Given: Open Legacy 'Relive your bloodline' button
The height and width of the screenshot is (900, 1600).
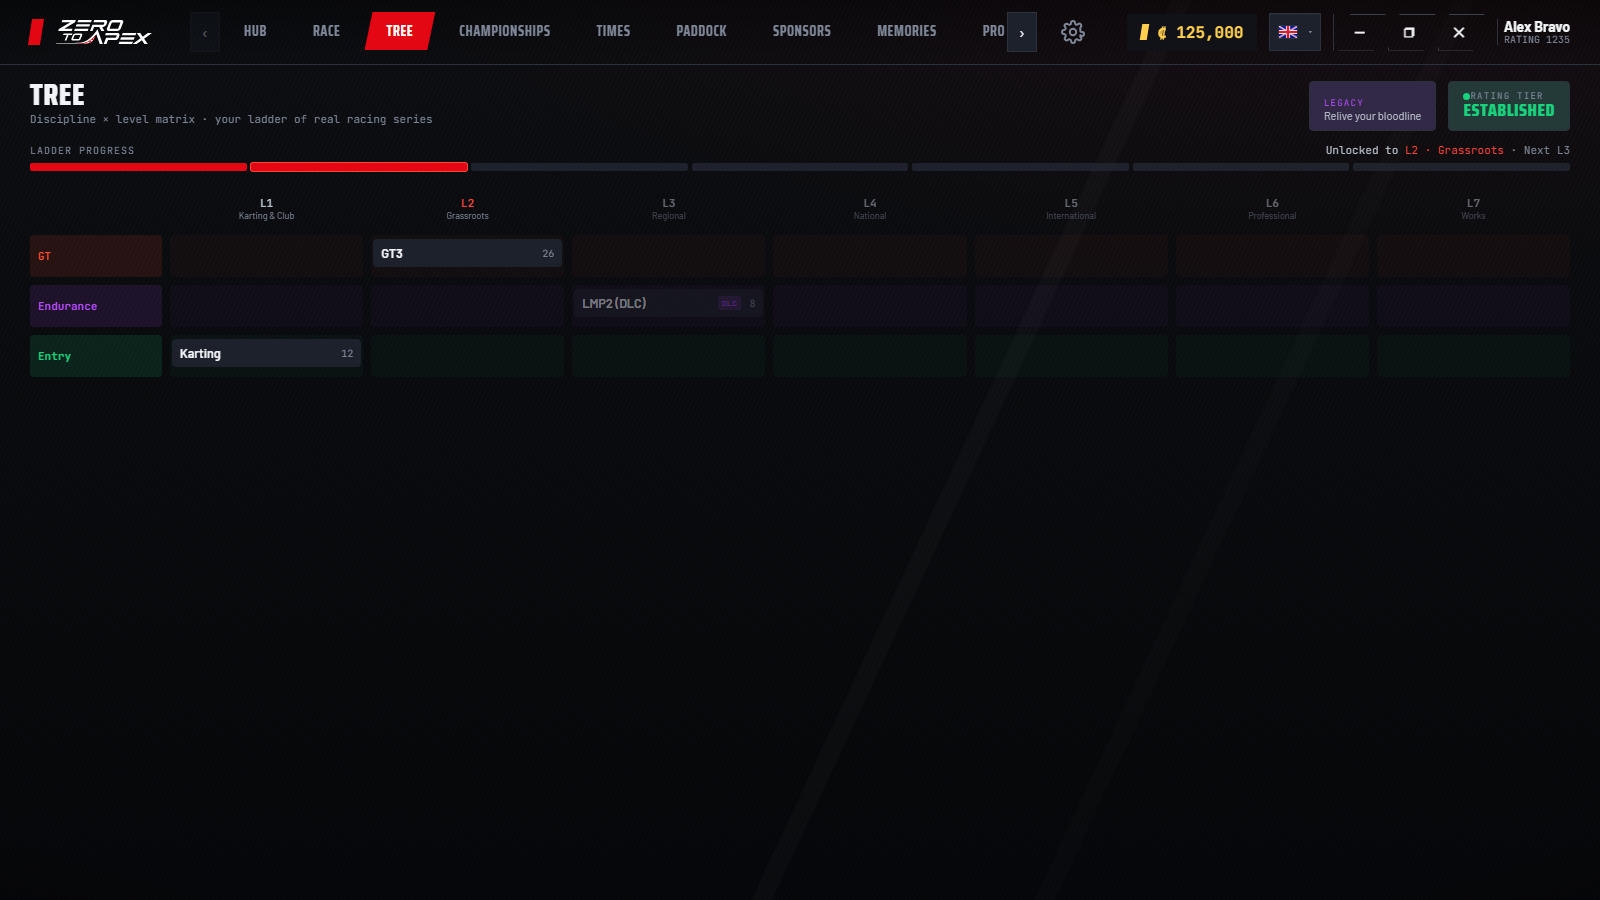Looking at the screenshot, I should 1372,106.
